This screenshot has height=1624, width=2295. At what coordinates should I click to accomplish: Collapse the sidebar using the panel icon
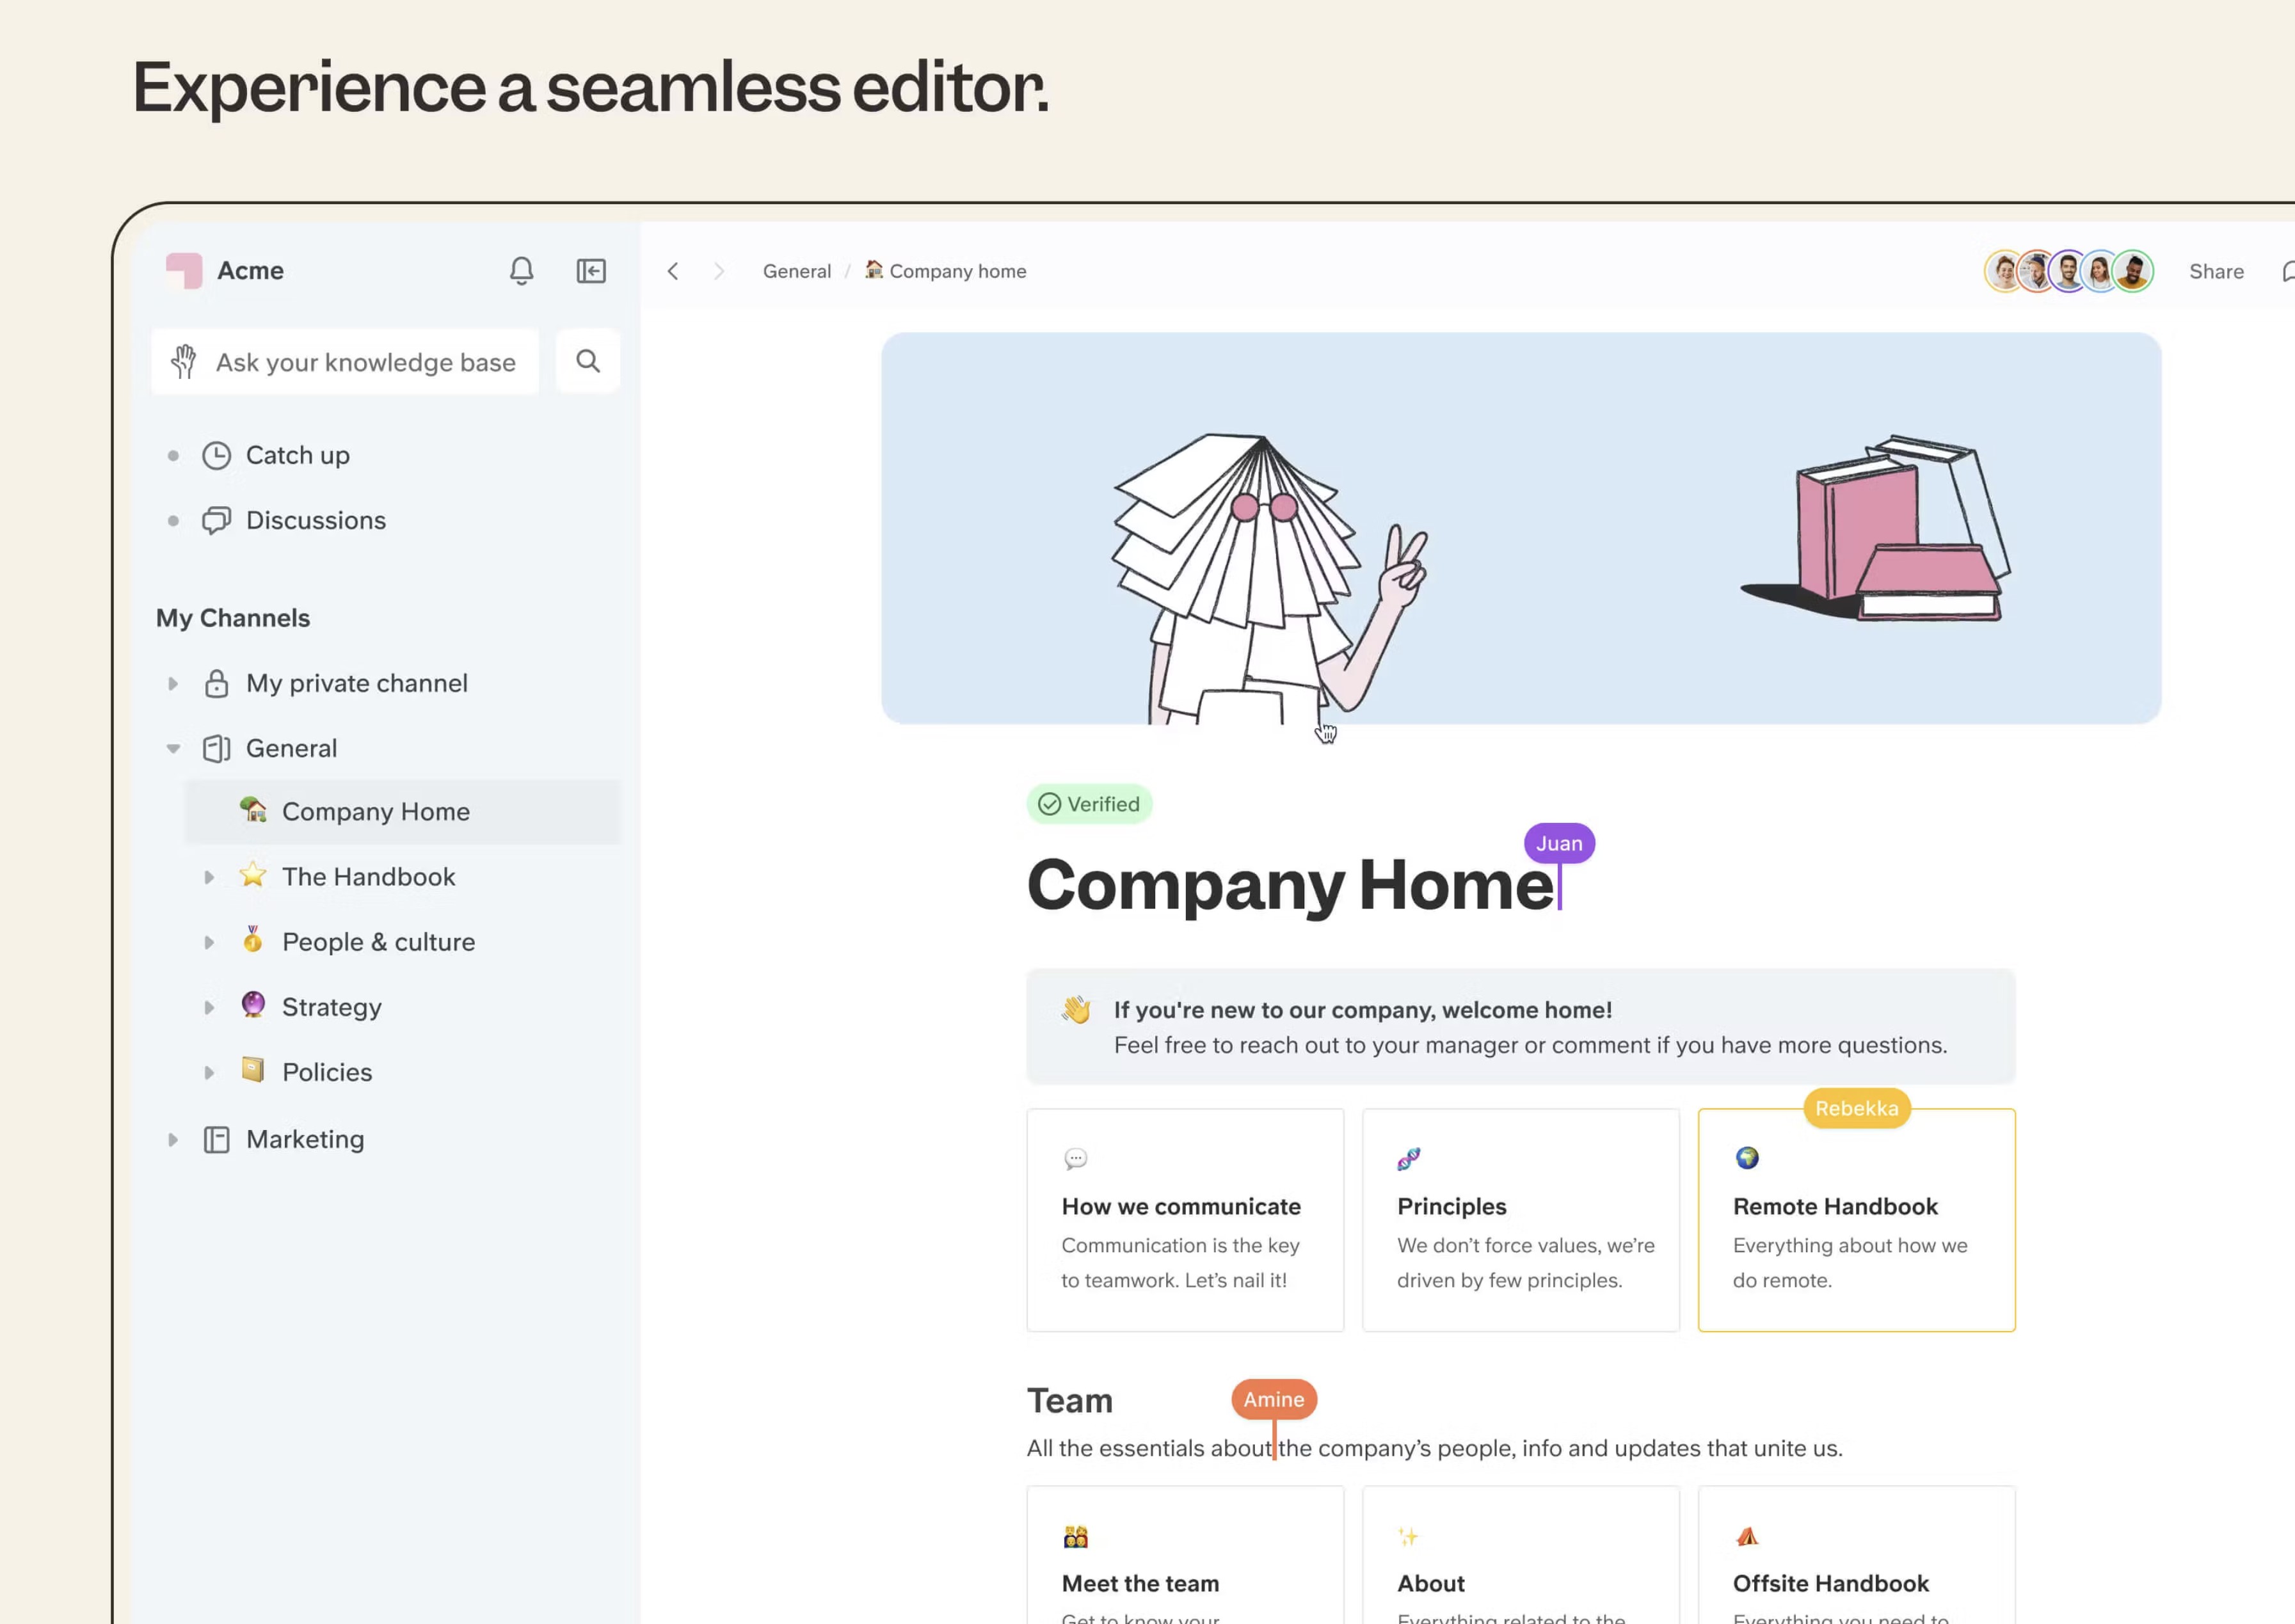click(x=591, y=271)
